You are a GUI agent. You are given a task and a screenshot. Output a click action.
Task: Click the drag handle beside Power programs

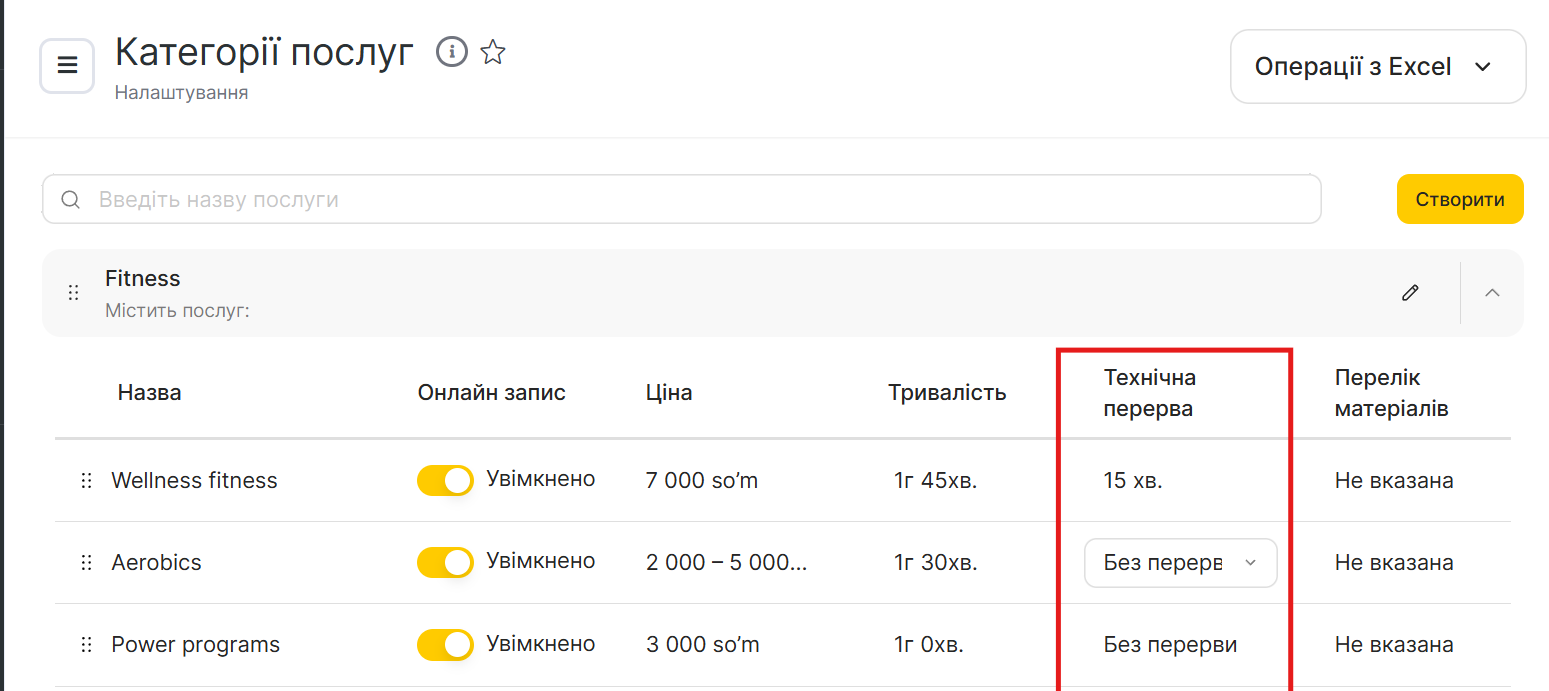[x=86, y=645]
